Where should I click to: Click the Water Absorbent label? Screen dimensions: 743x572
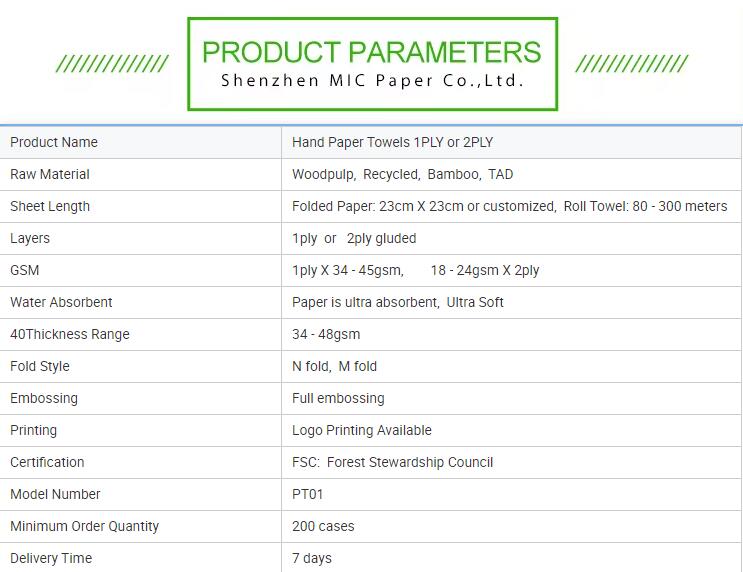coord(61,302)
